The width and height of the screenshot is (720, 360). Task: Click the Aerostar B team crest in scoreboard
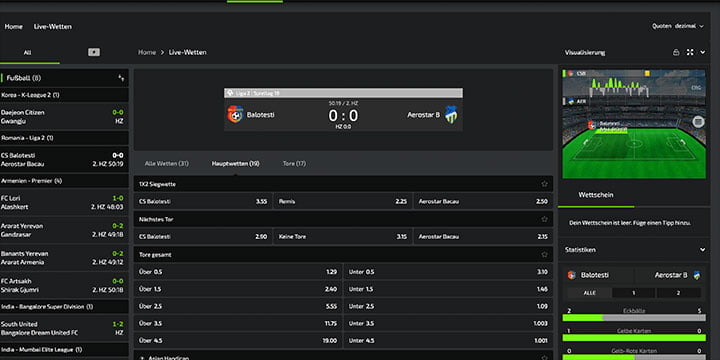pos(451,114)
